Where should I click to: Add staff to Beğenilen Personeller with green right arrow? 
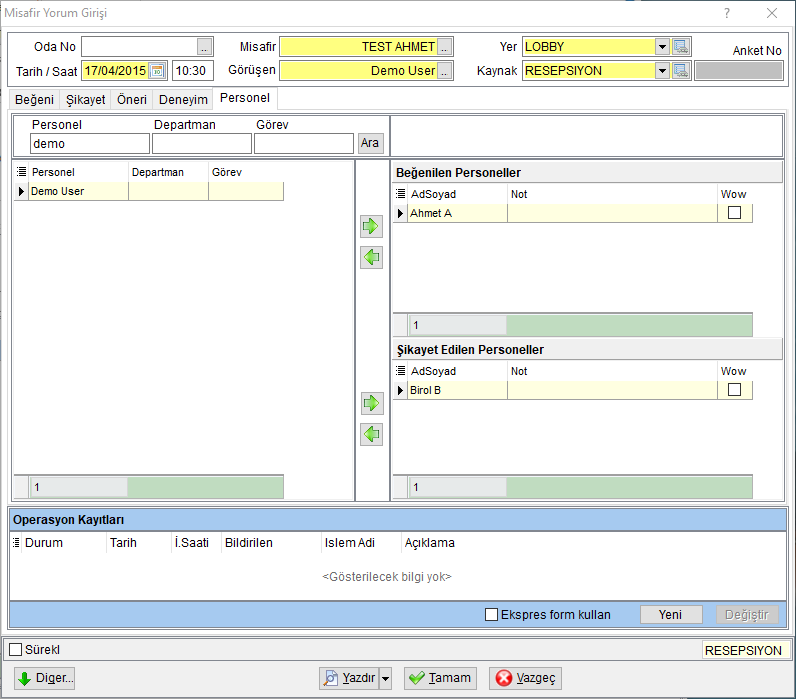371,226
